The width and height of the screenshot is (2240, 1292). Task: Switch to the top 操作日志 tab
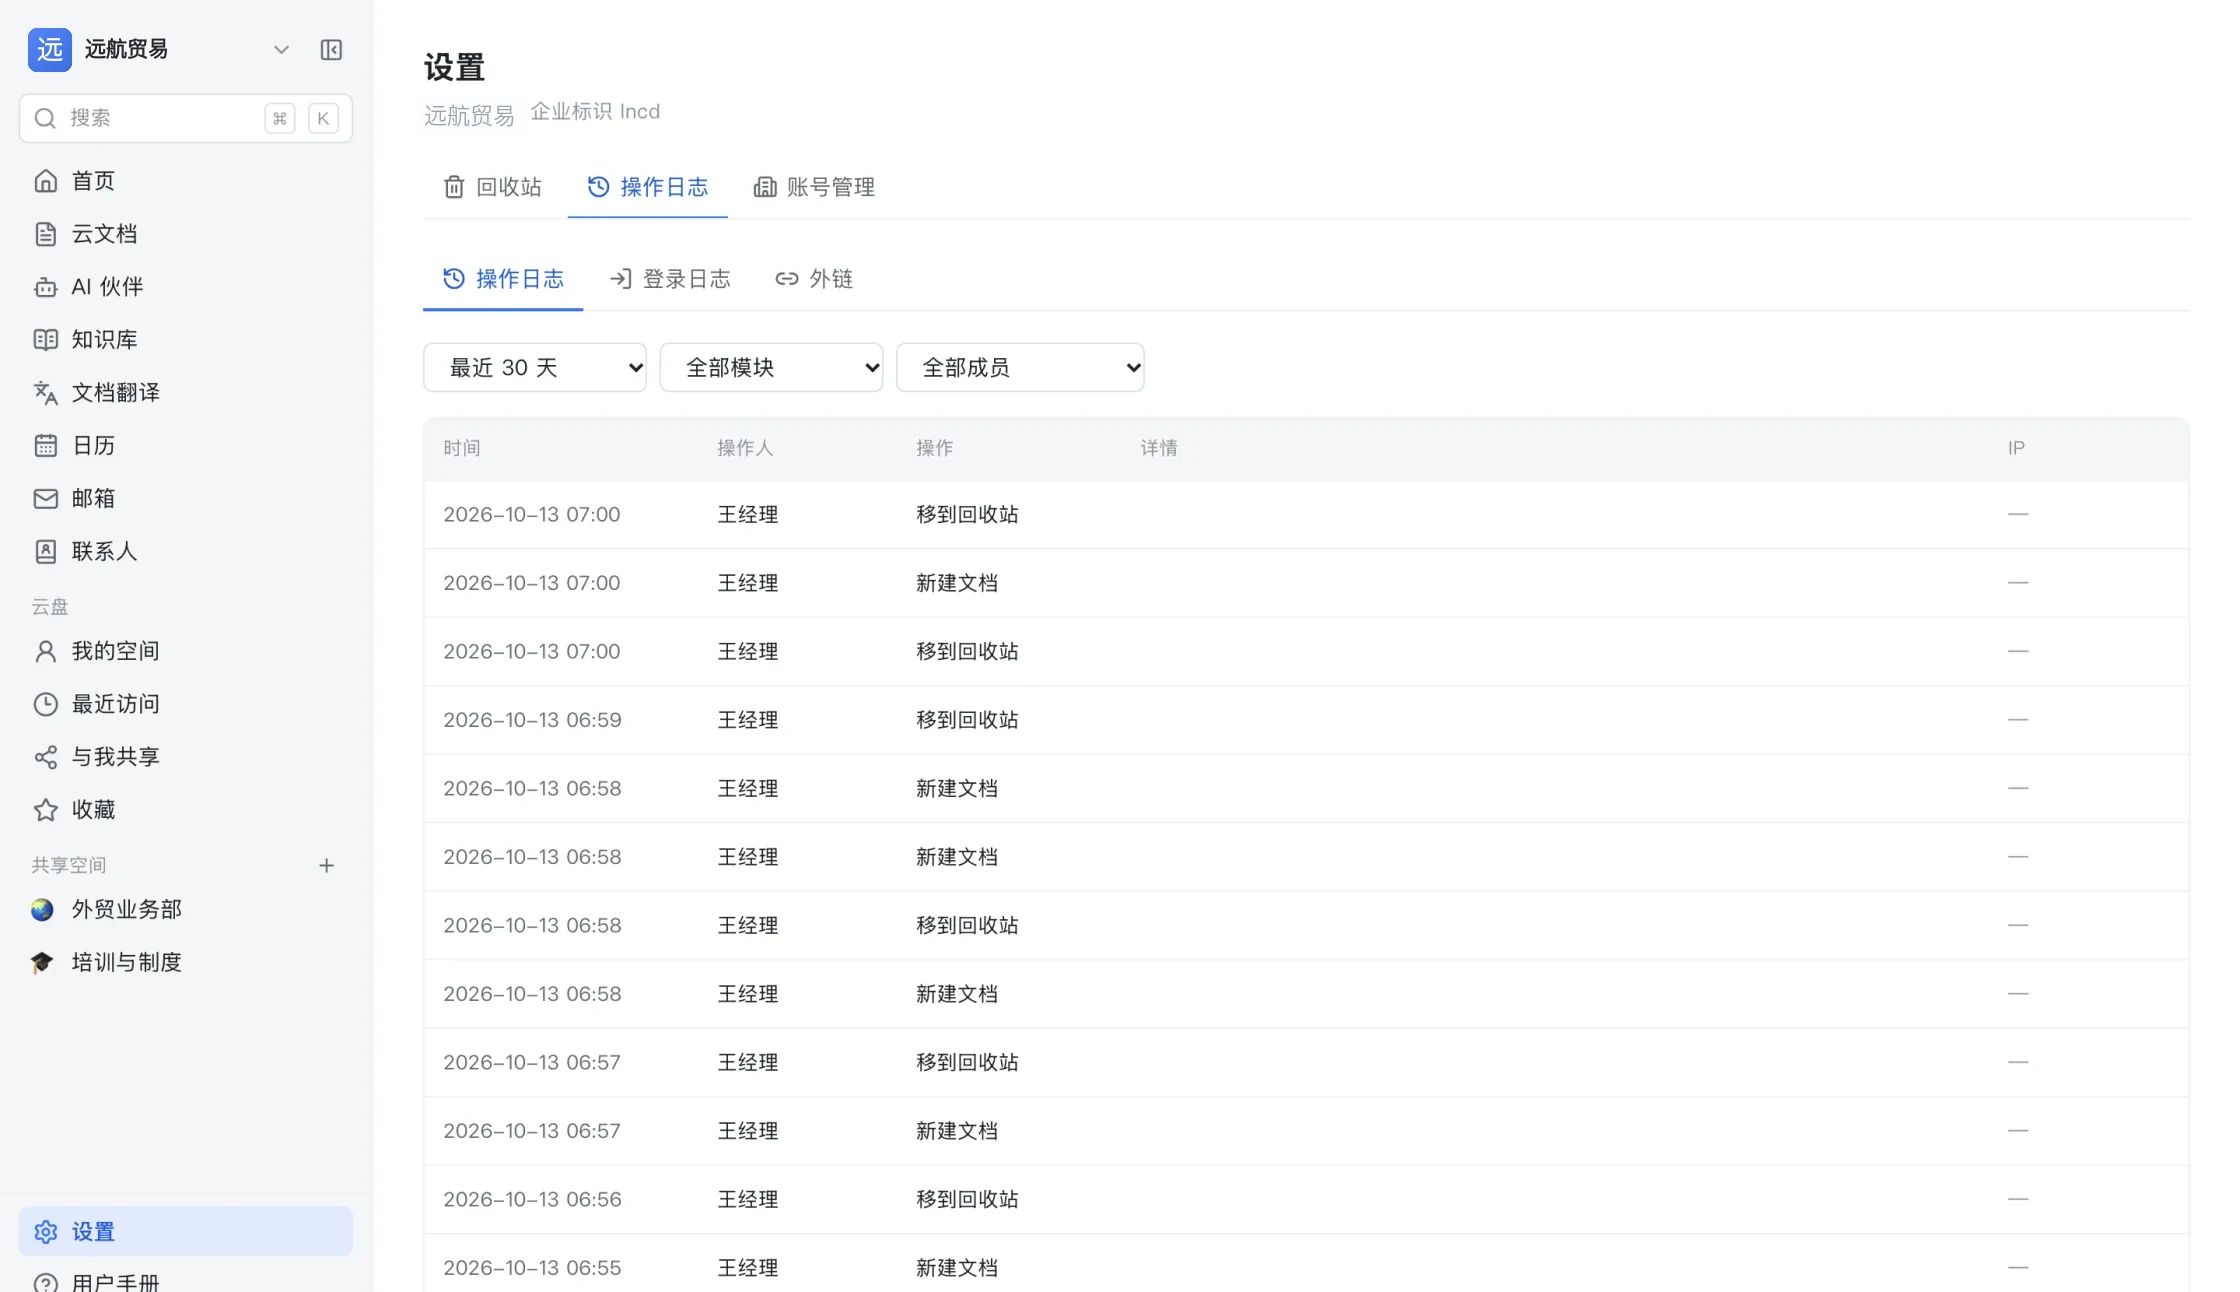coord(648,187)
